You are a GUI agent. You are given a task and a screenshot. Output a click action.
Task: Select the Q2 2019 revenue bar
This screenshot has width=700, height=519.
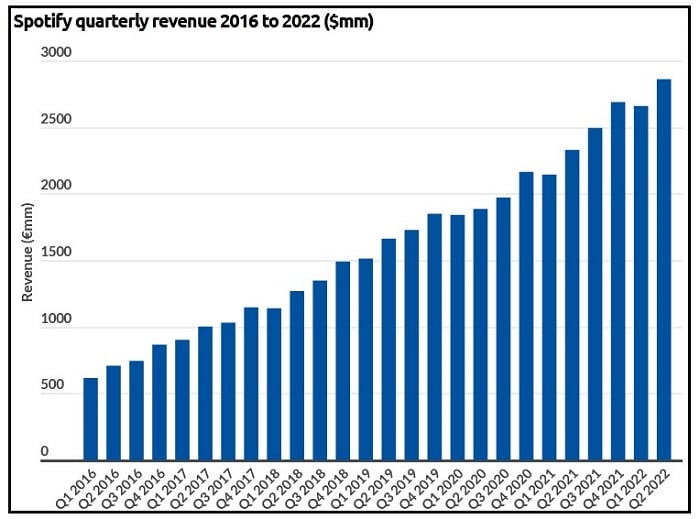click(x=389, y=349)
